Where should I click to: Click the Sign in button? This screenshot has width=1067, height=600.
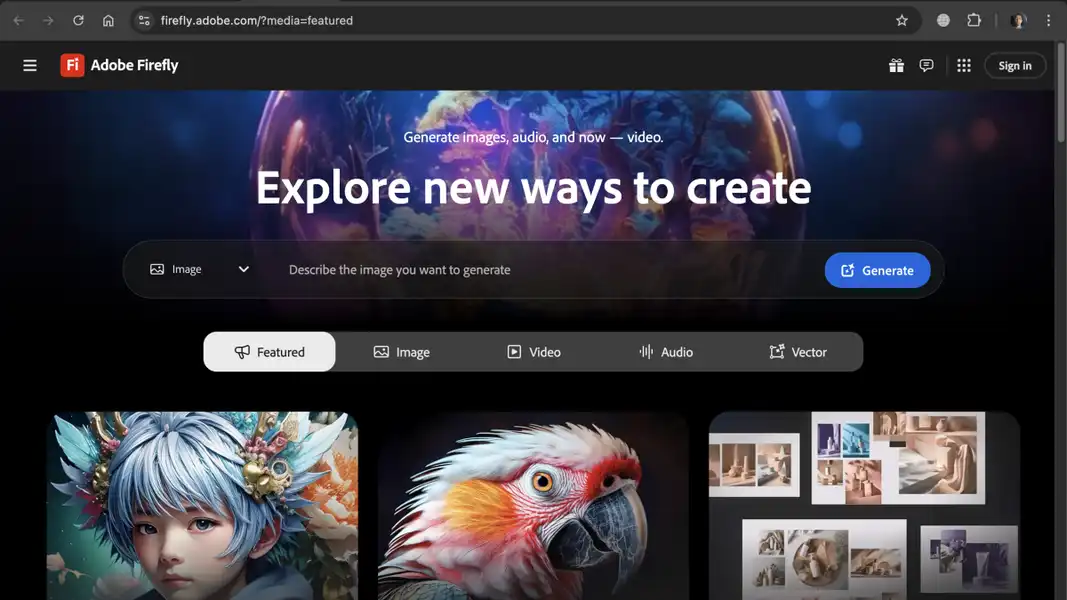(1014, 64)
